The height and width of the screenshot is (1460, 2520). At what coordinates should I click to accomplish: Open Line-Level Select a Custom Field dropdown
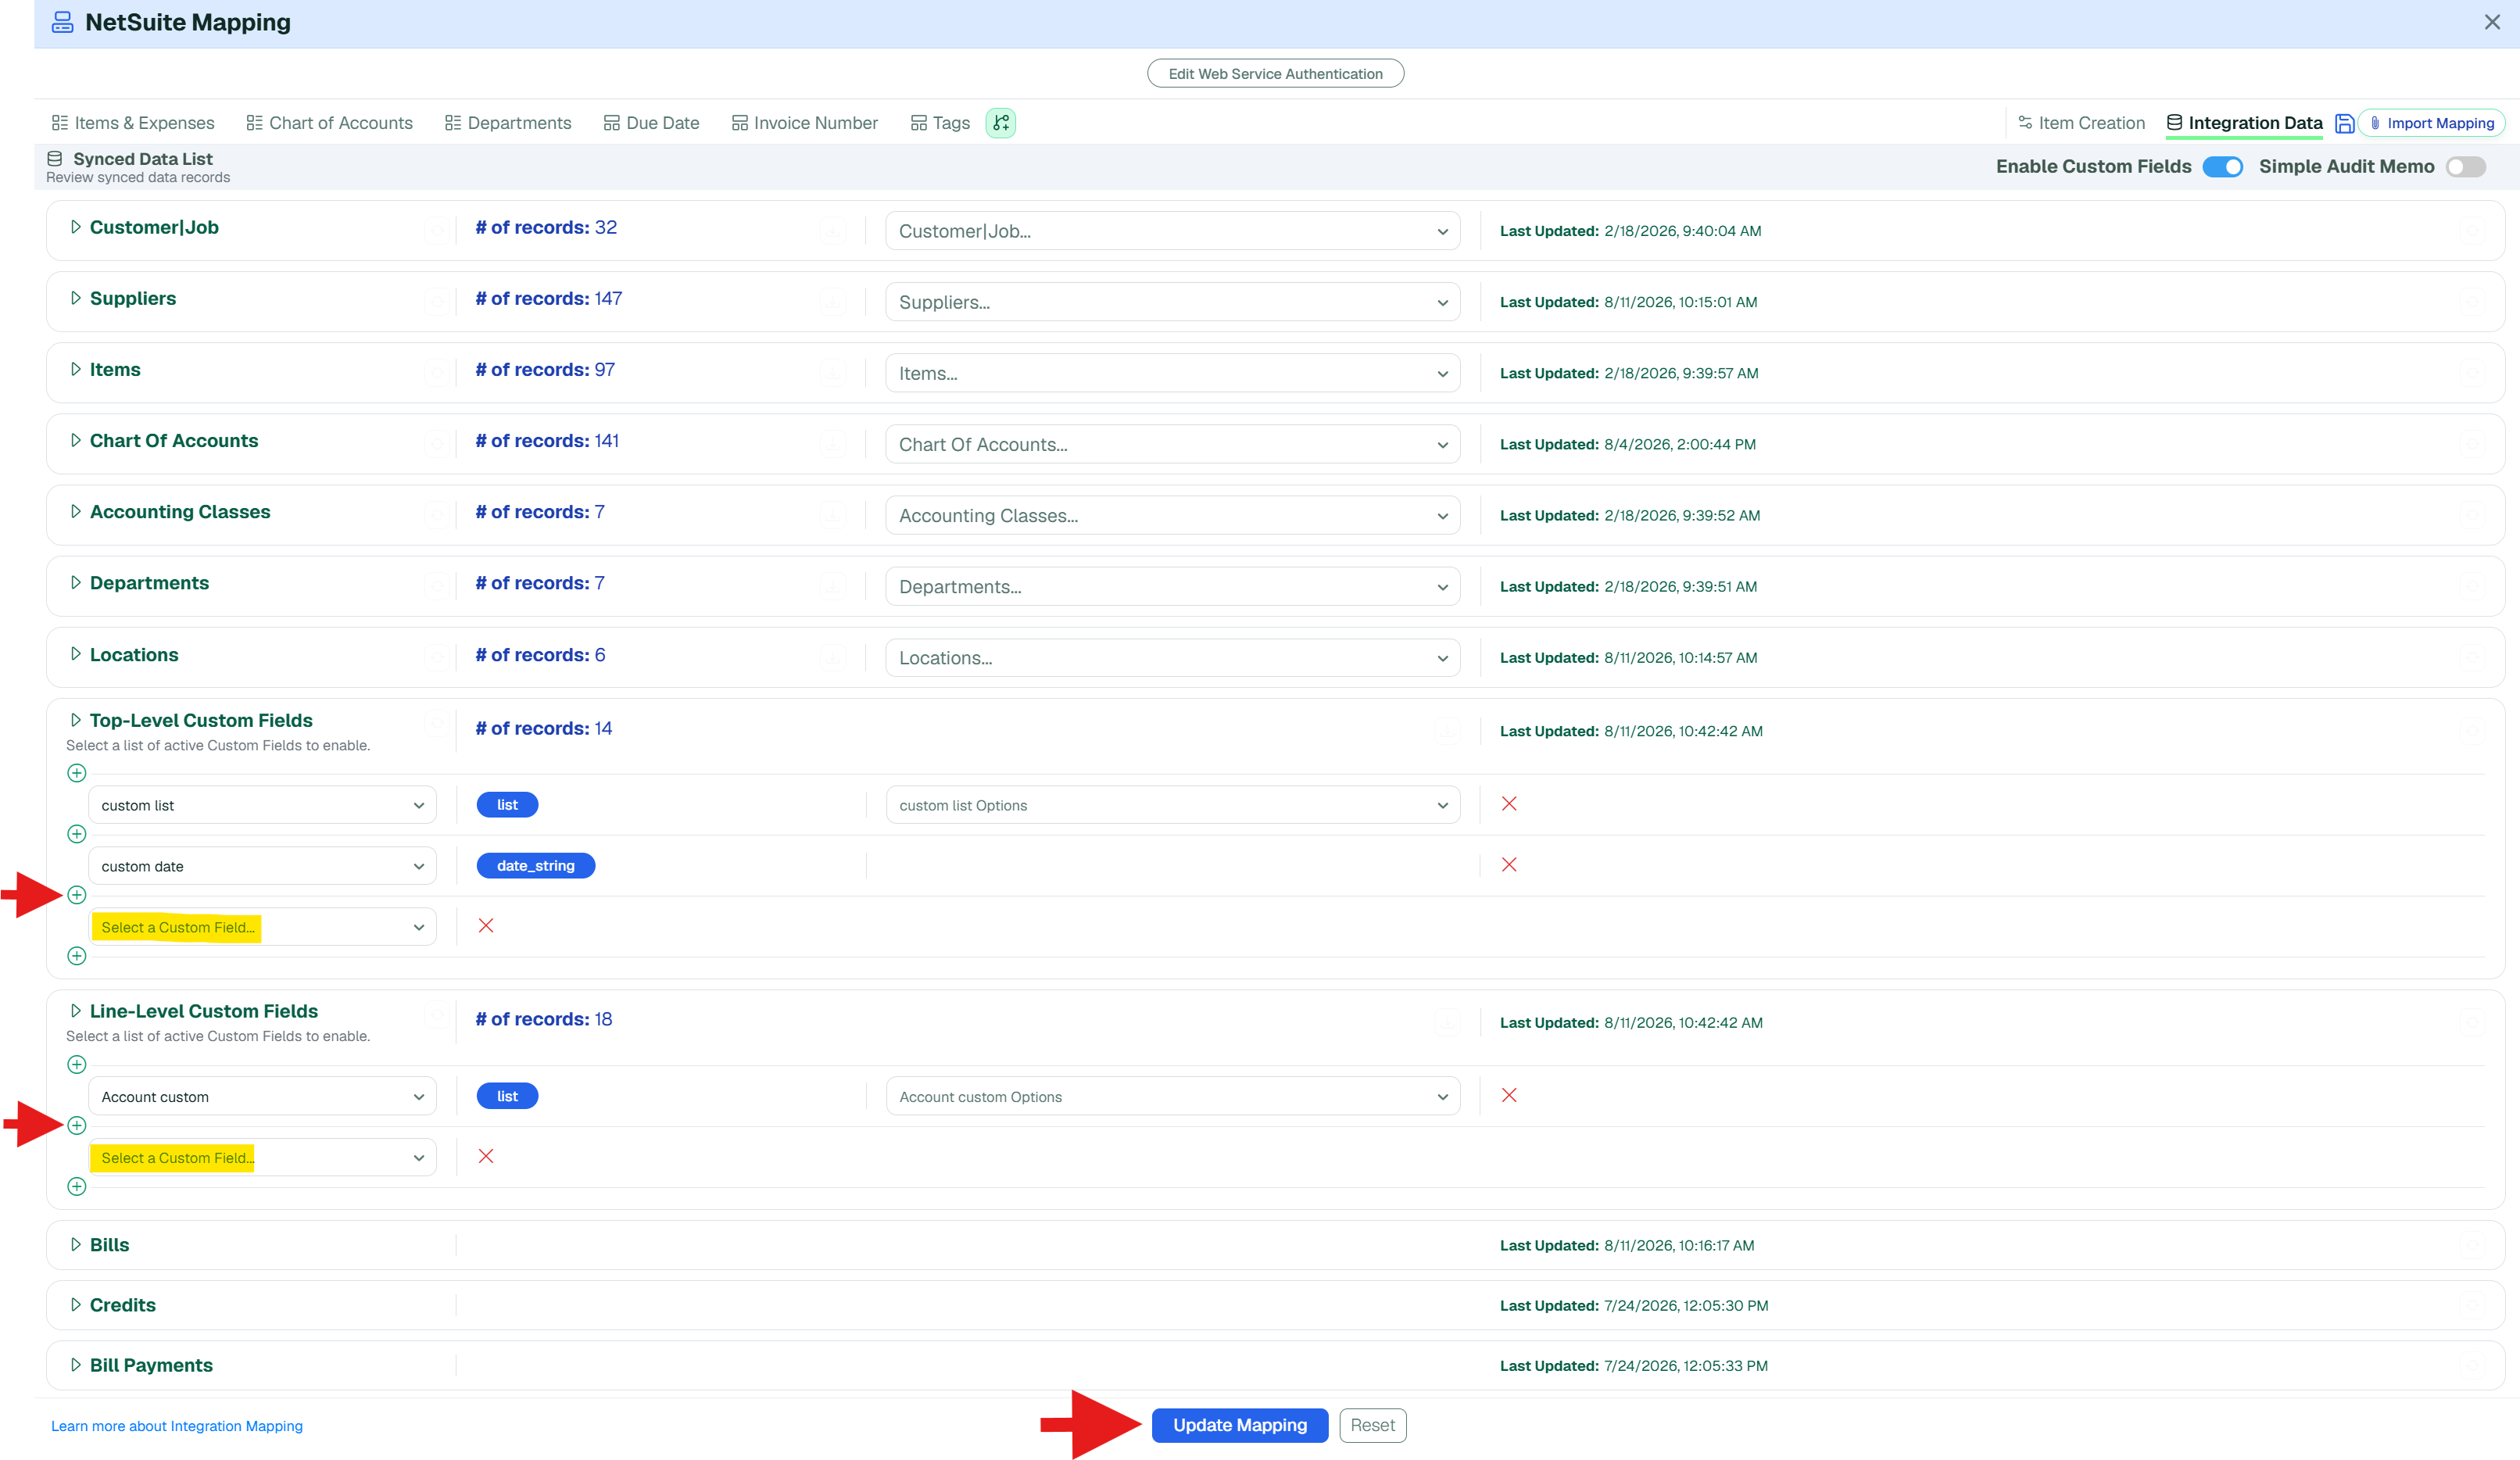[x=262, y=1158]
